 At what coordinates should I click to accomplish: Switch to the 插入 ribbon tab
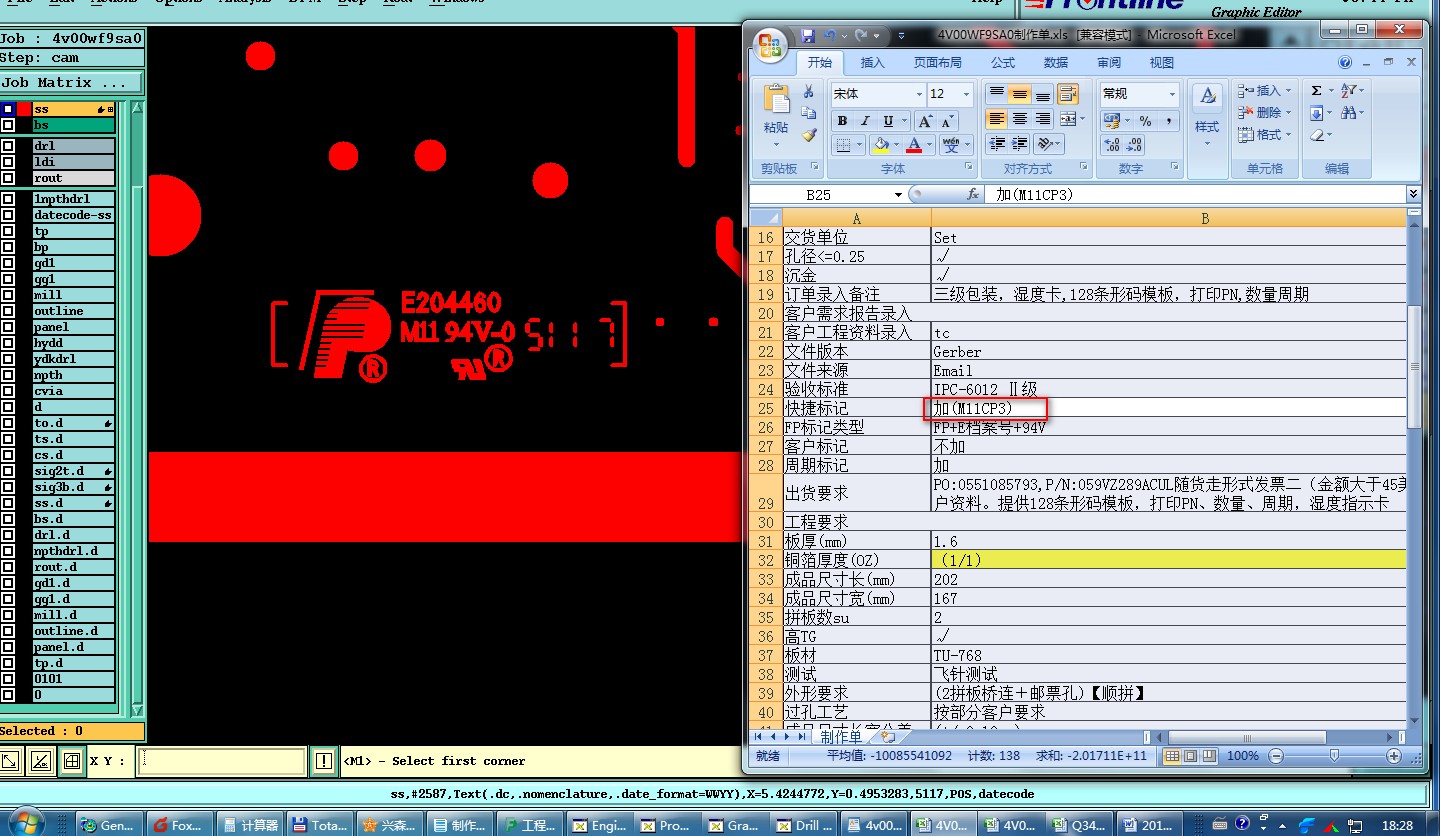[x=873, y=63]
